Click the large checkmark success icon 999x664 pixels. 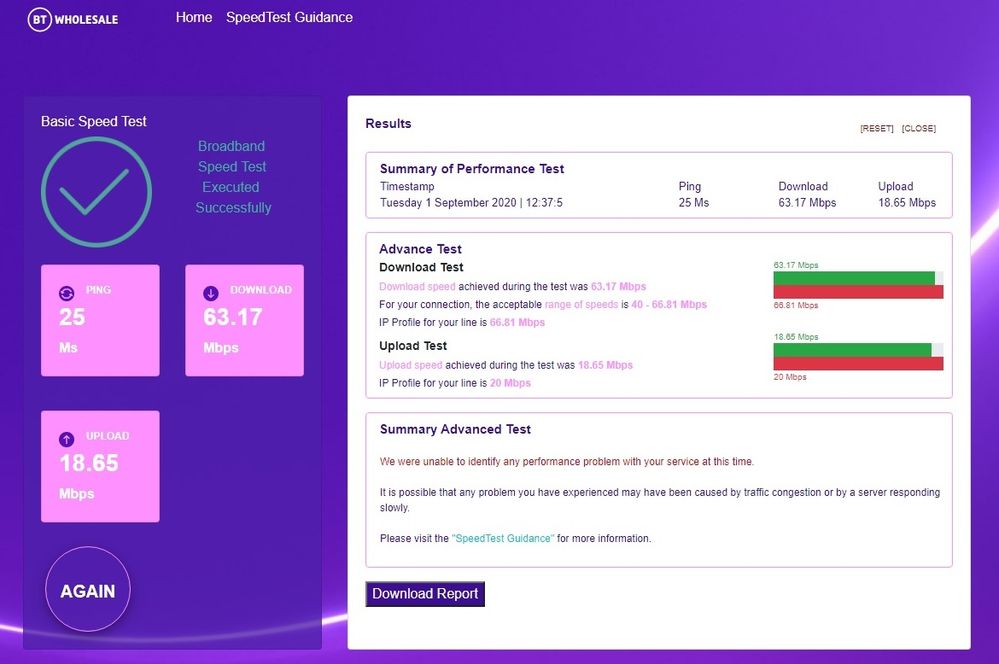tap(96, 191)
